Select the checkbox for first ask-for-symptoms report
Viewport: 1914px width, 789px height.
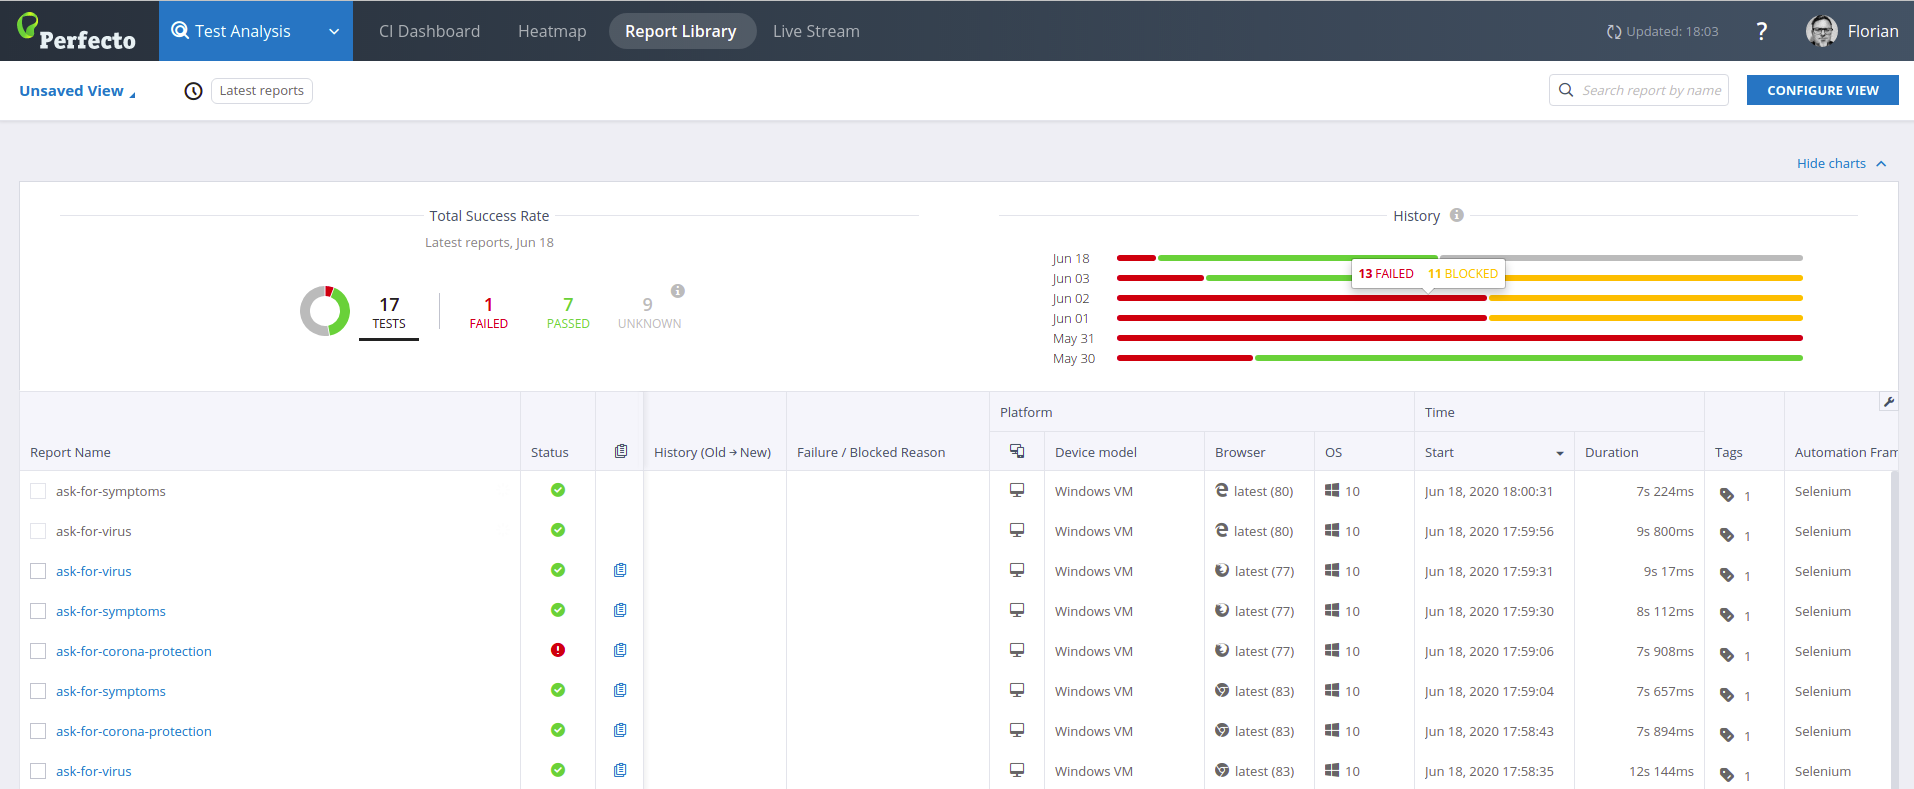[x=38, y=491]
